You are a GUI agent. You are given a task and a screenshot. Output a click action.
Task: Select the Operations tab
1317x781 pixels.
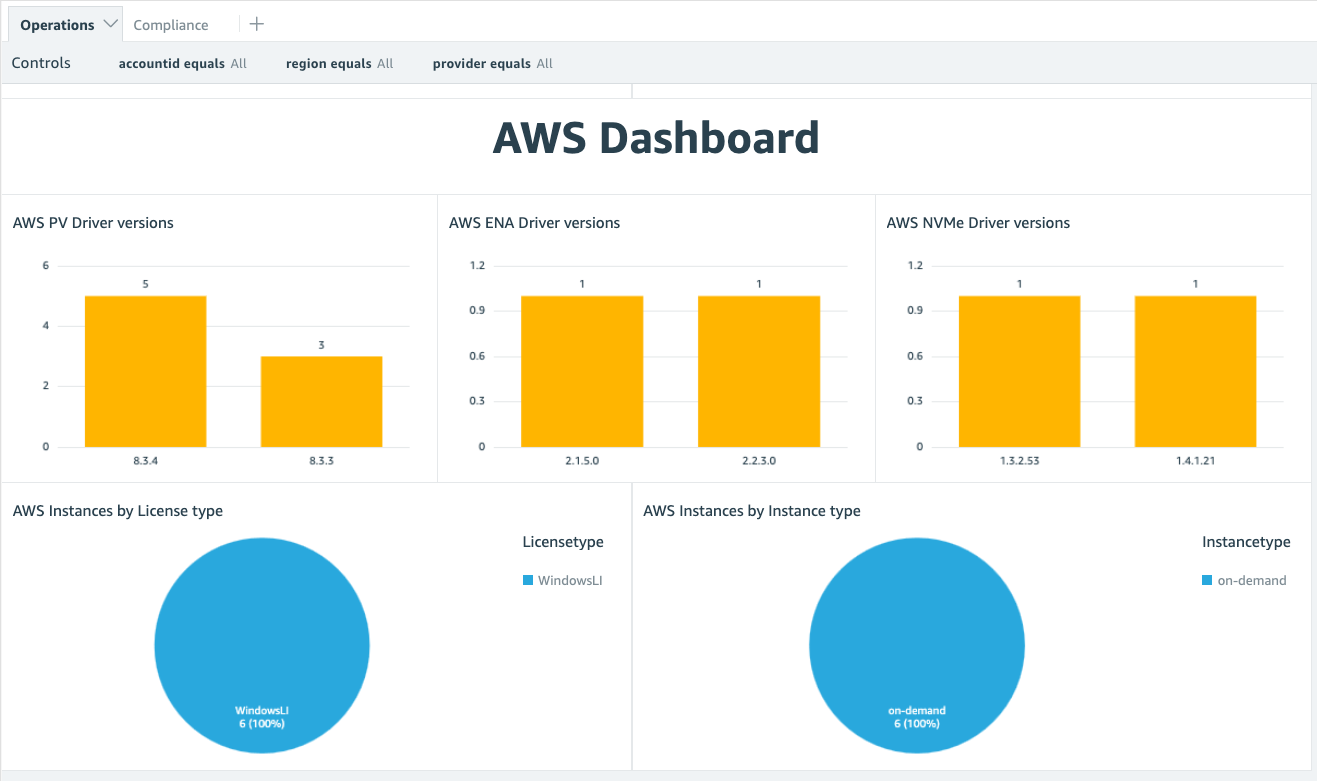pyautogui.click(x=57, y=25)
